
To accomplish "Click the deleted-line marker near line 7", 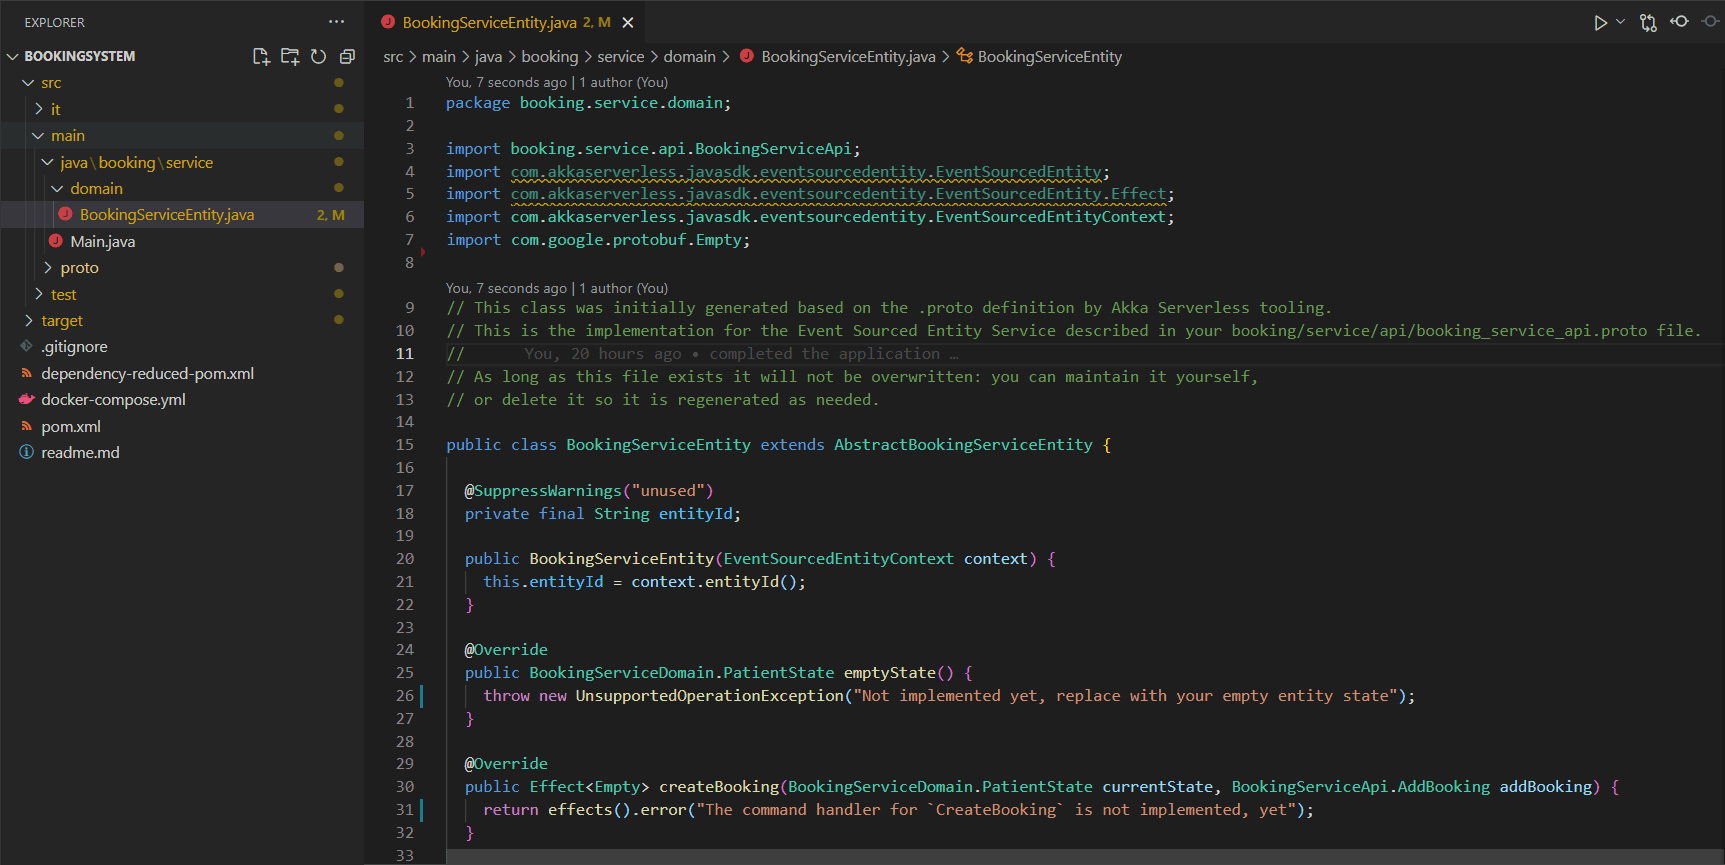I will pyautogui.click(x=423, y=252).
